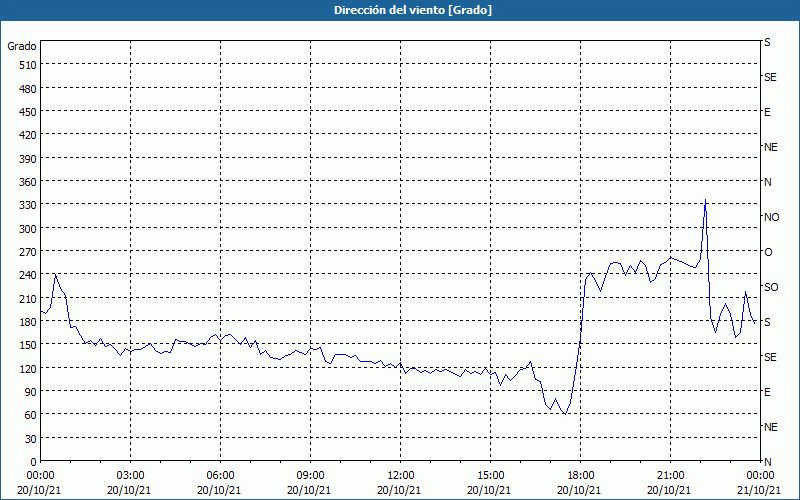The width and height of the screenshot is (800, 500).
Task: Select the 480 value on the y-axis
Action: click(28, 89)
